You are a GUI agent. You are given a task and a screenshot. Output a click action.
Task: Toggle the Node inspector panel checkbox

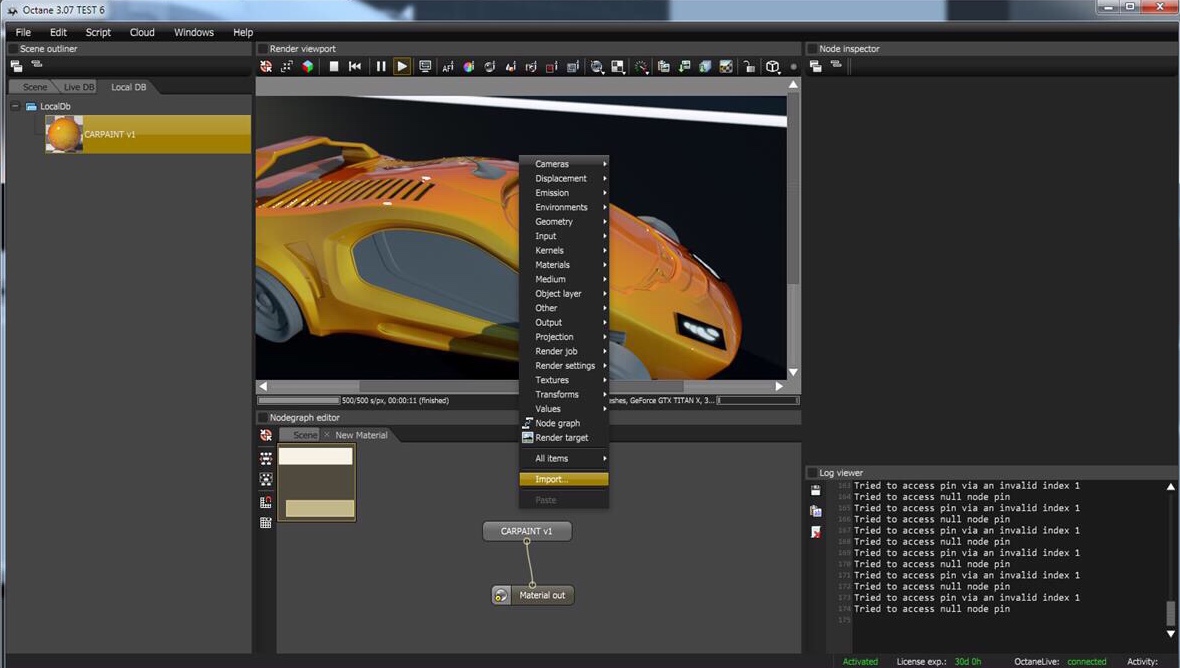pyautogui.click(x=812, y=49)
